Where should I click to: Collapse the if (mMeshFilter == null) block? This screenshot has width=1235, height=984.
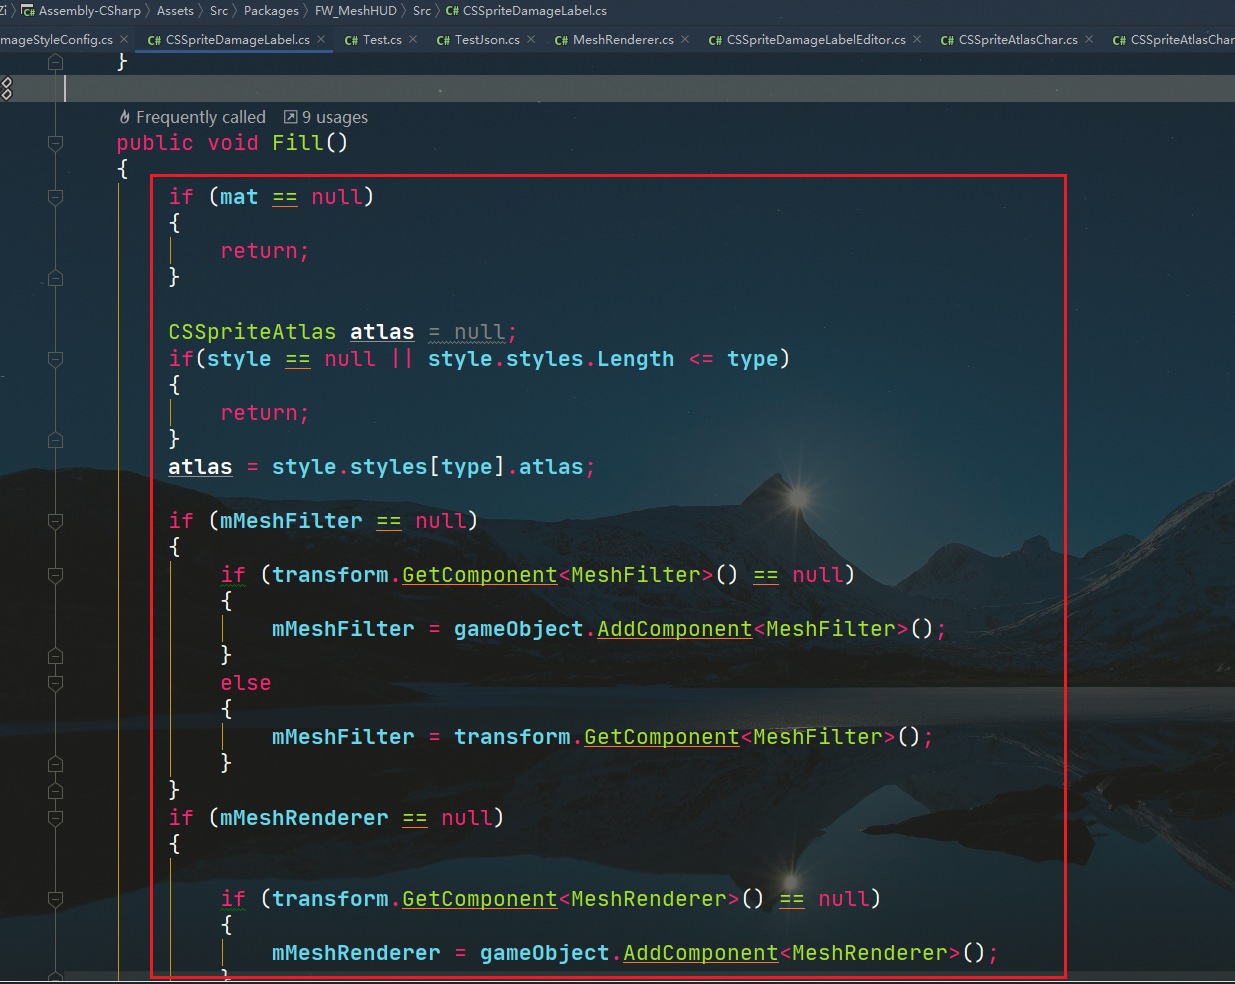56,521
